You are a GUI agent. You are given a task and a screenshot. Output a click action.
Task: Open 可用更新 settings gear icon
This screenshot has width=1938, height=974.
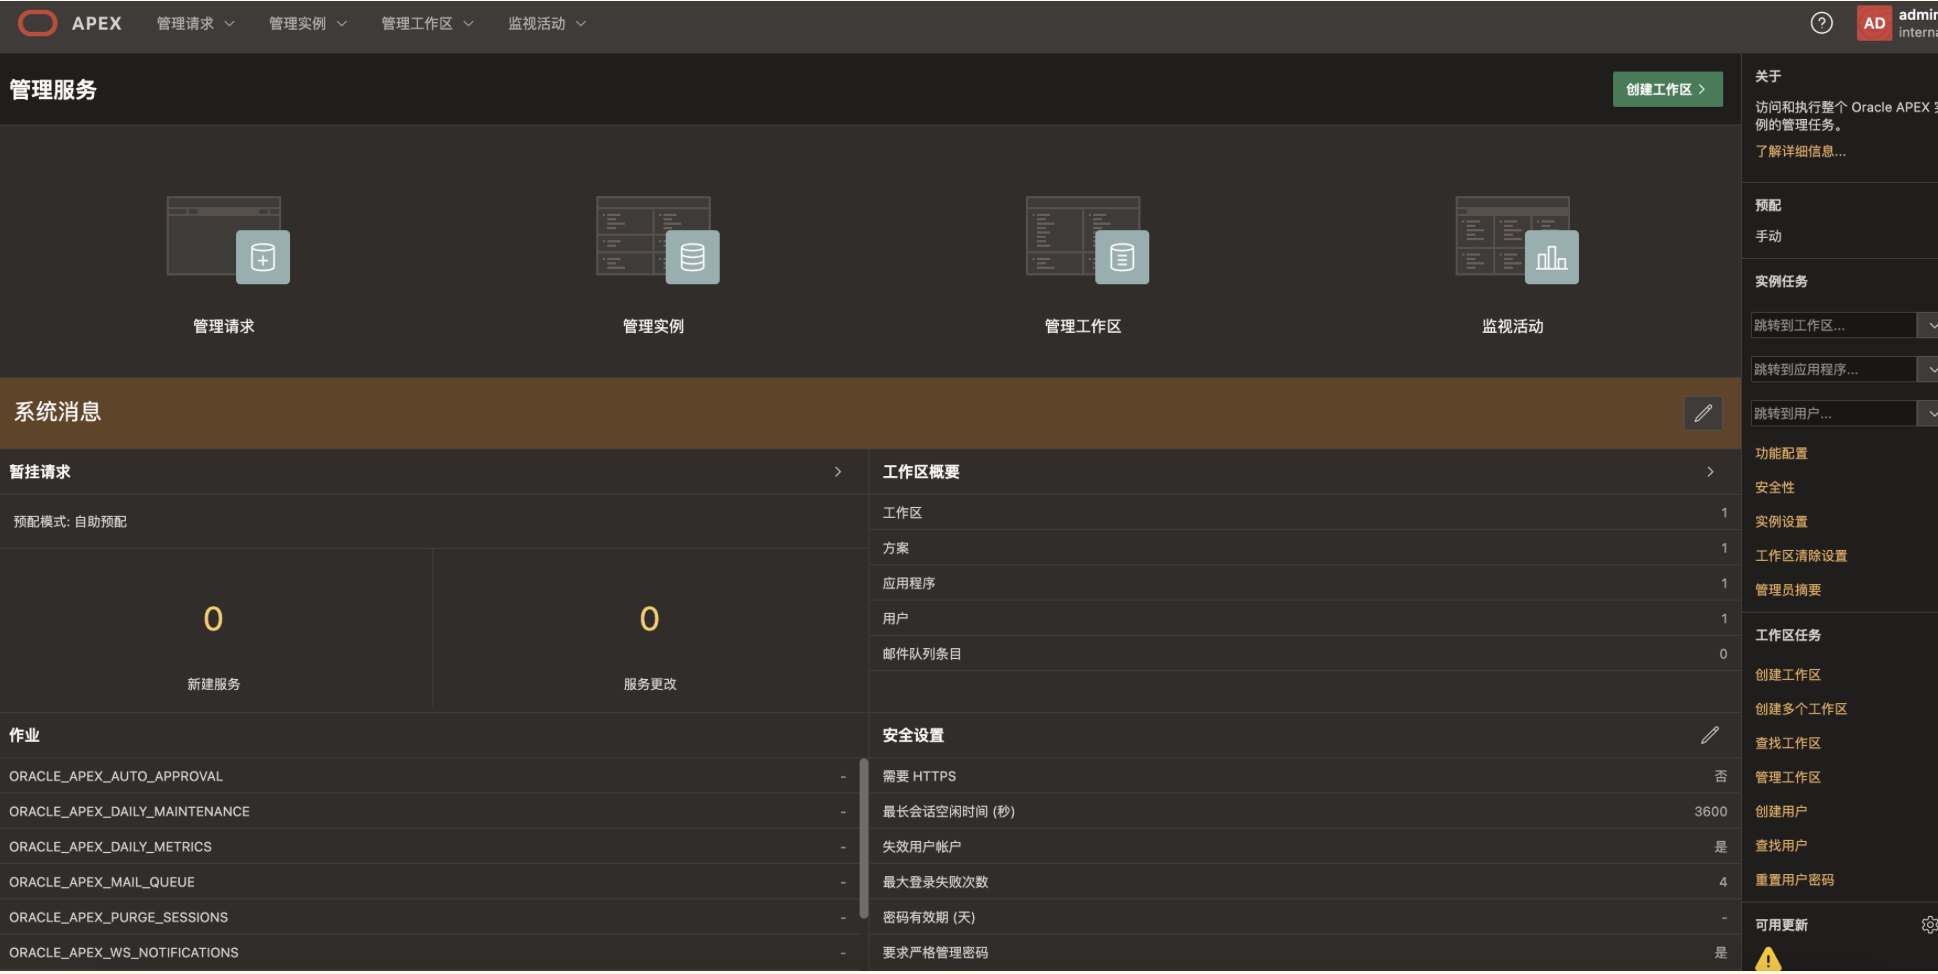click(1929, 925)
